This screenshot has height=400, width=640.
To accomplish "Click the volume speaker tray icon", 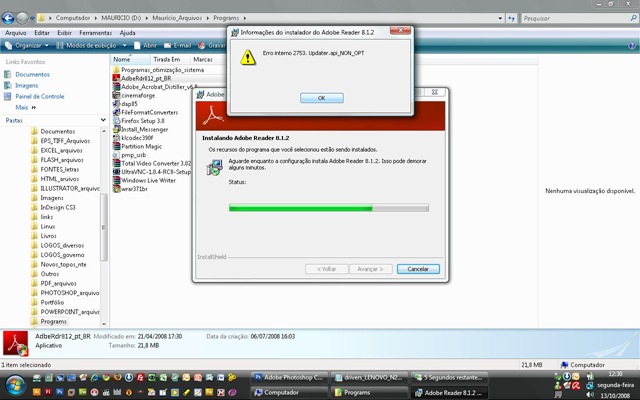I will (590, 394).
